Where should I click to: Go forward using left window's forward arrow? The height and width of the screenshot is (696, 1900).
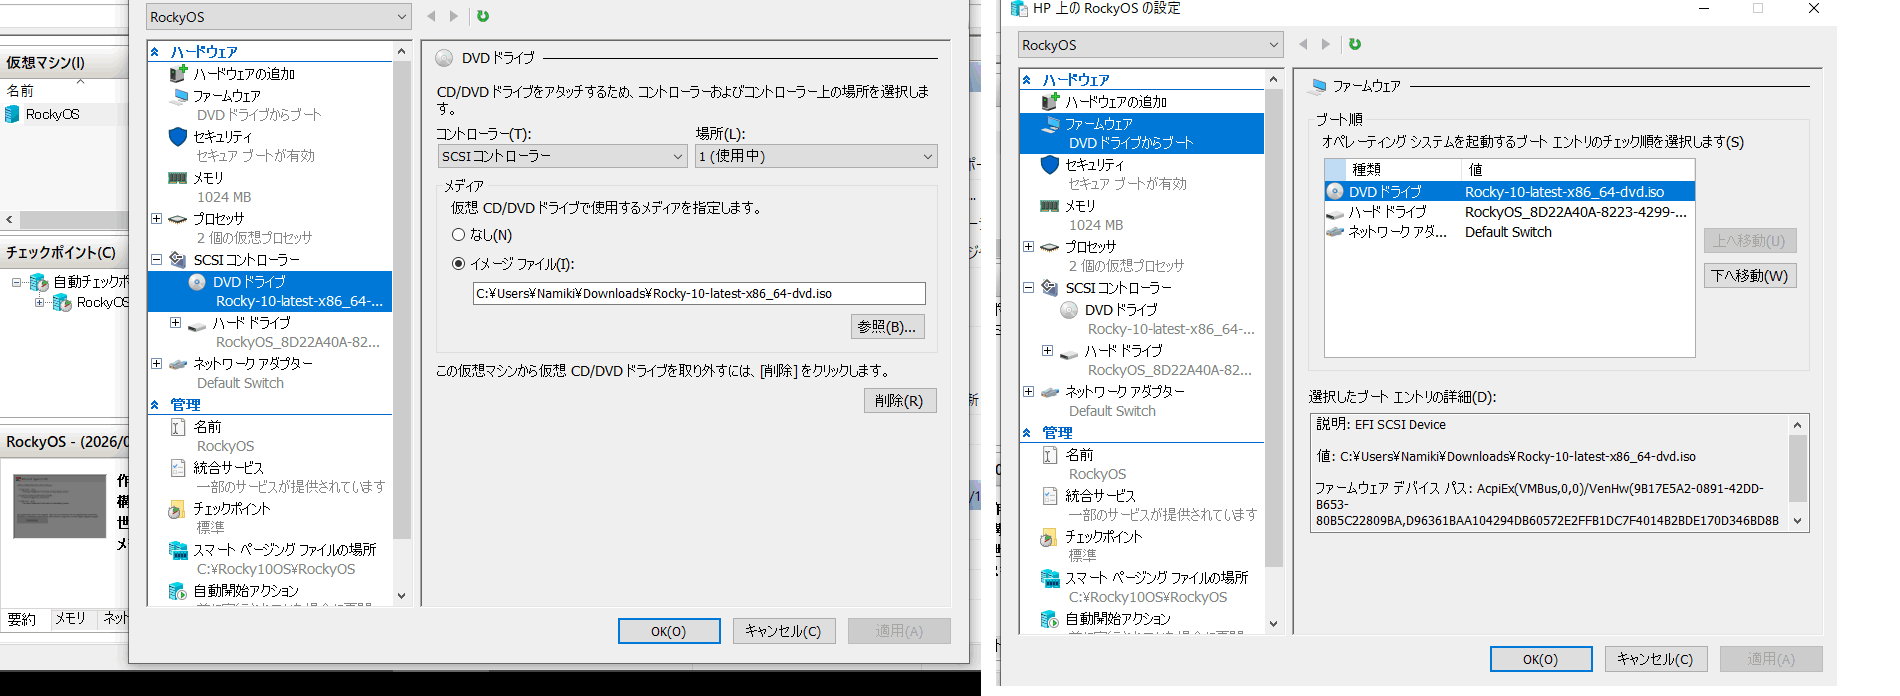454,16
